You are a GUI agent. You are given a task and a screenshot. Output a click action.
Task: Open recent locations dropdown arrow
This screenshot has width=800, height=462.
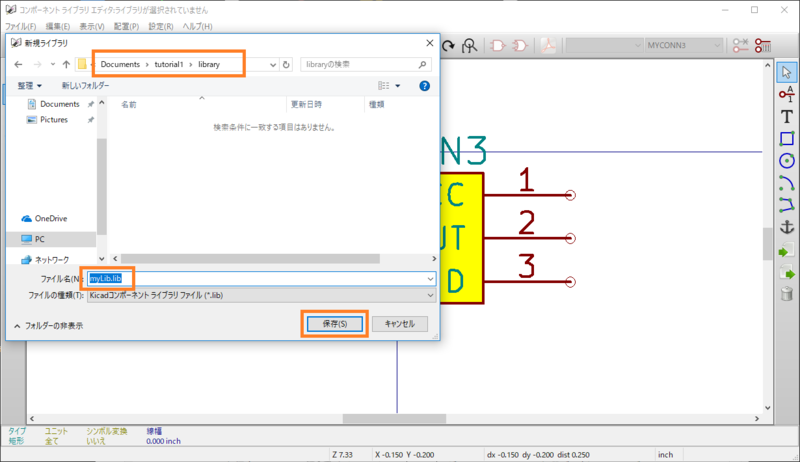pos(53,64)
